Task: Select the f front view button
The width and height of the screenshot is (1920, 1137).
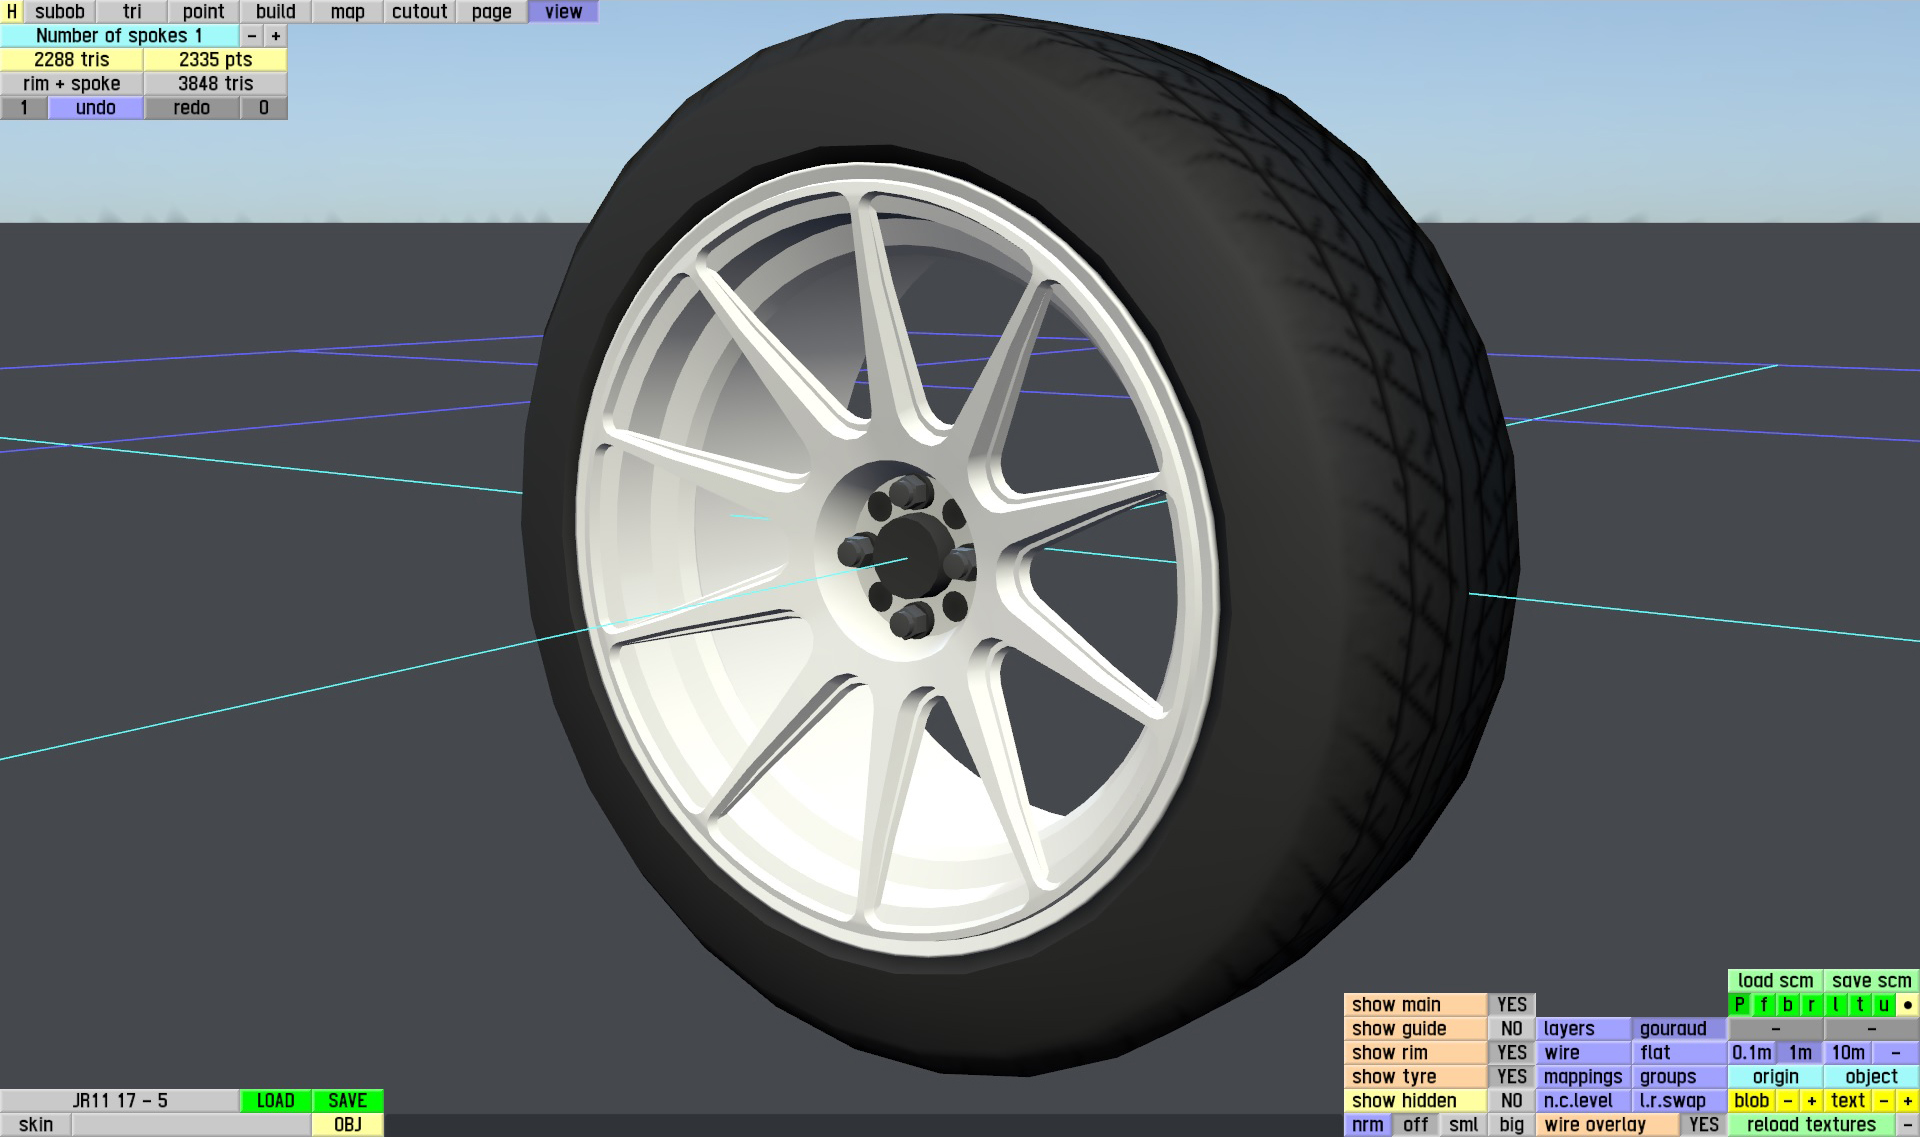Action: point(1763,1005)
